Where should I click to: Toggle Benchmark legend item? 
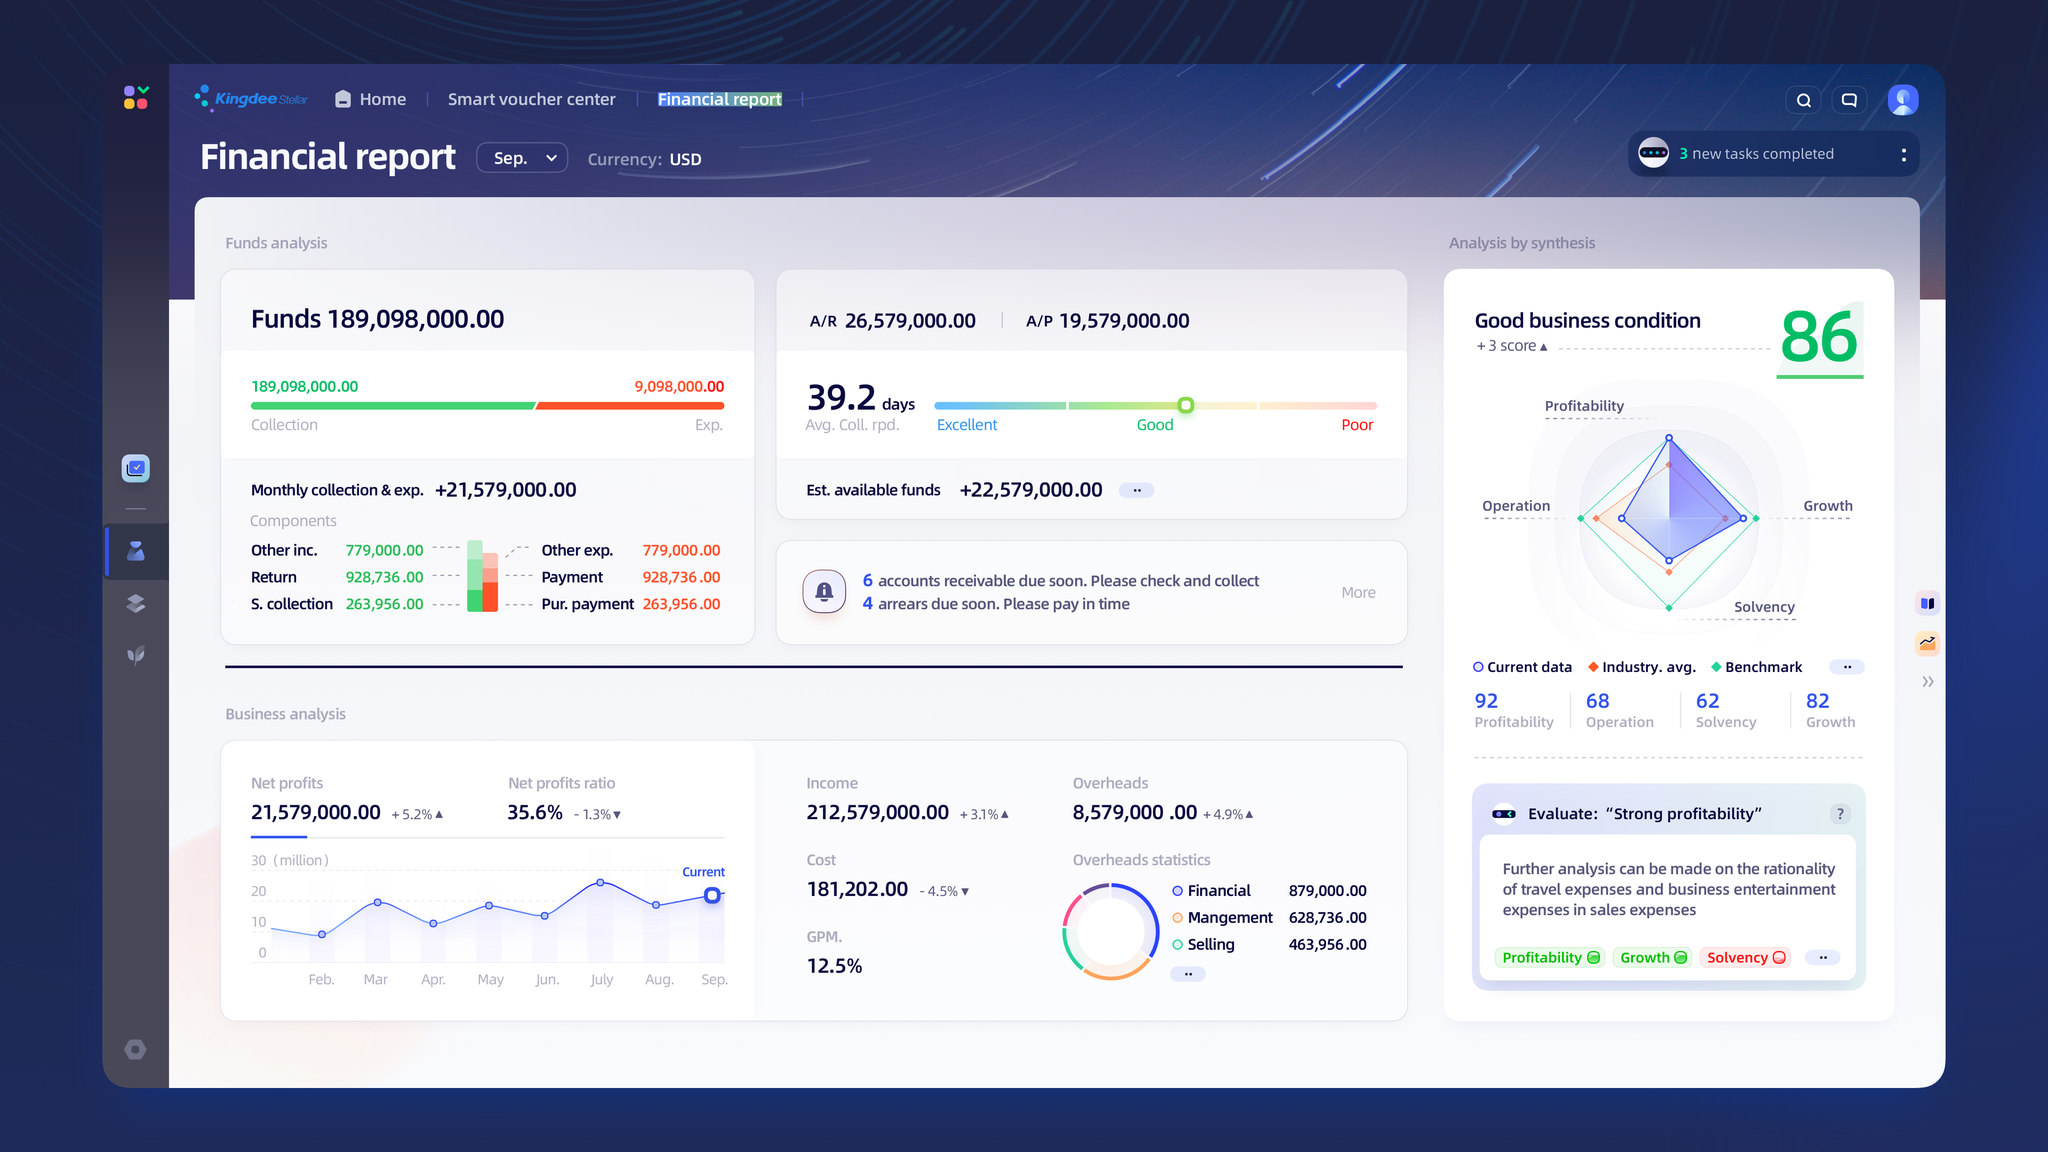click(1757, 667)
